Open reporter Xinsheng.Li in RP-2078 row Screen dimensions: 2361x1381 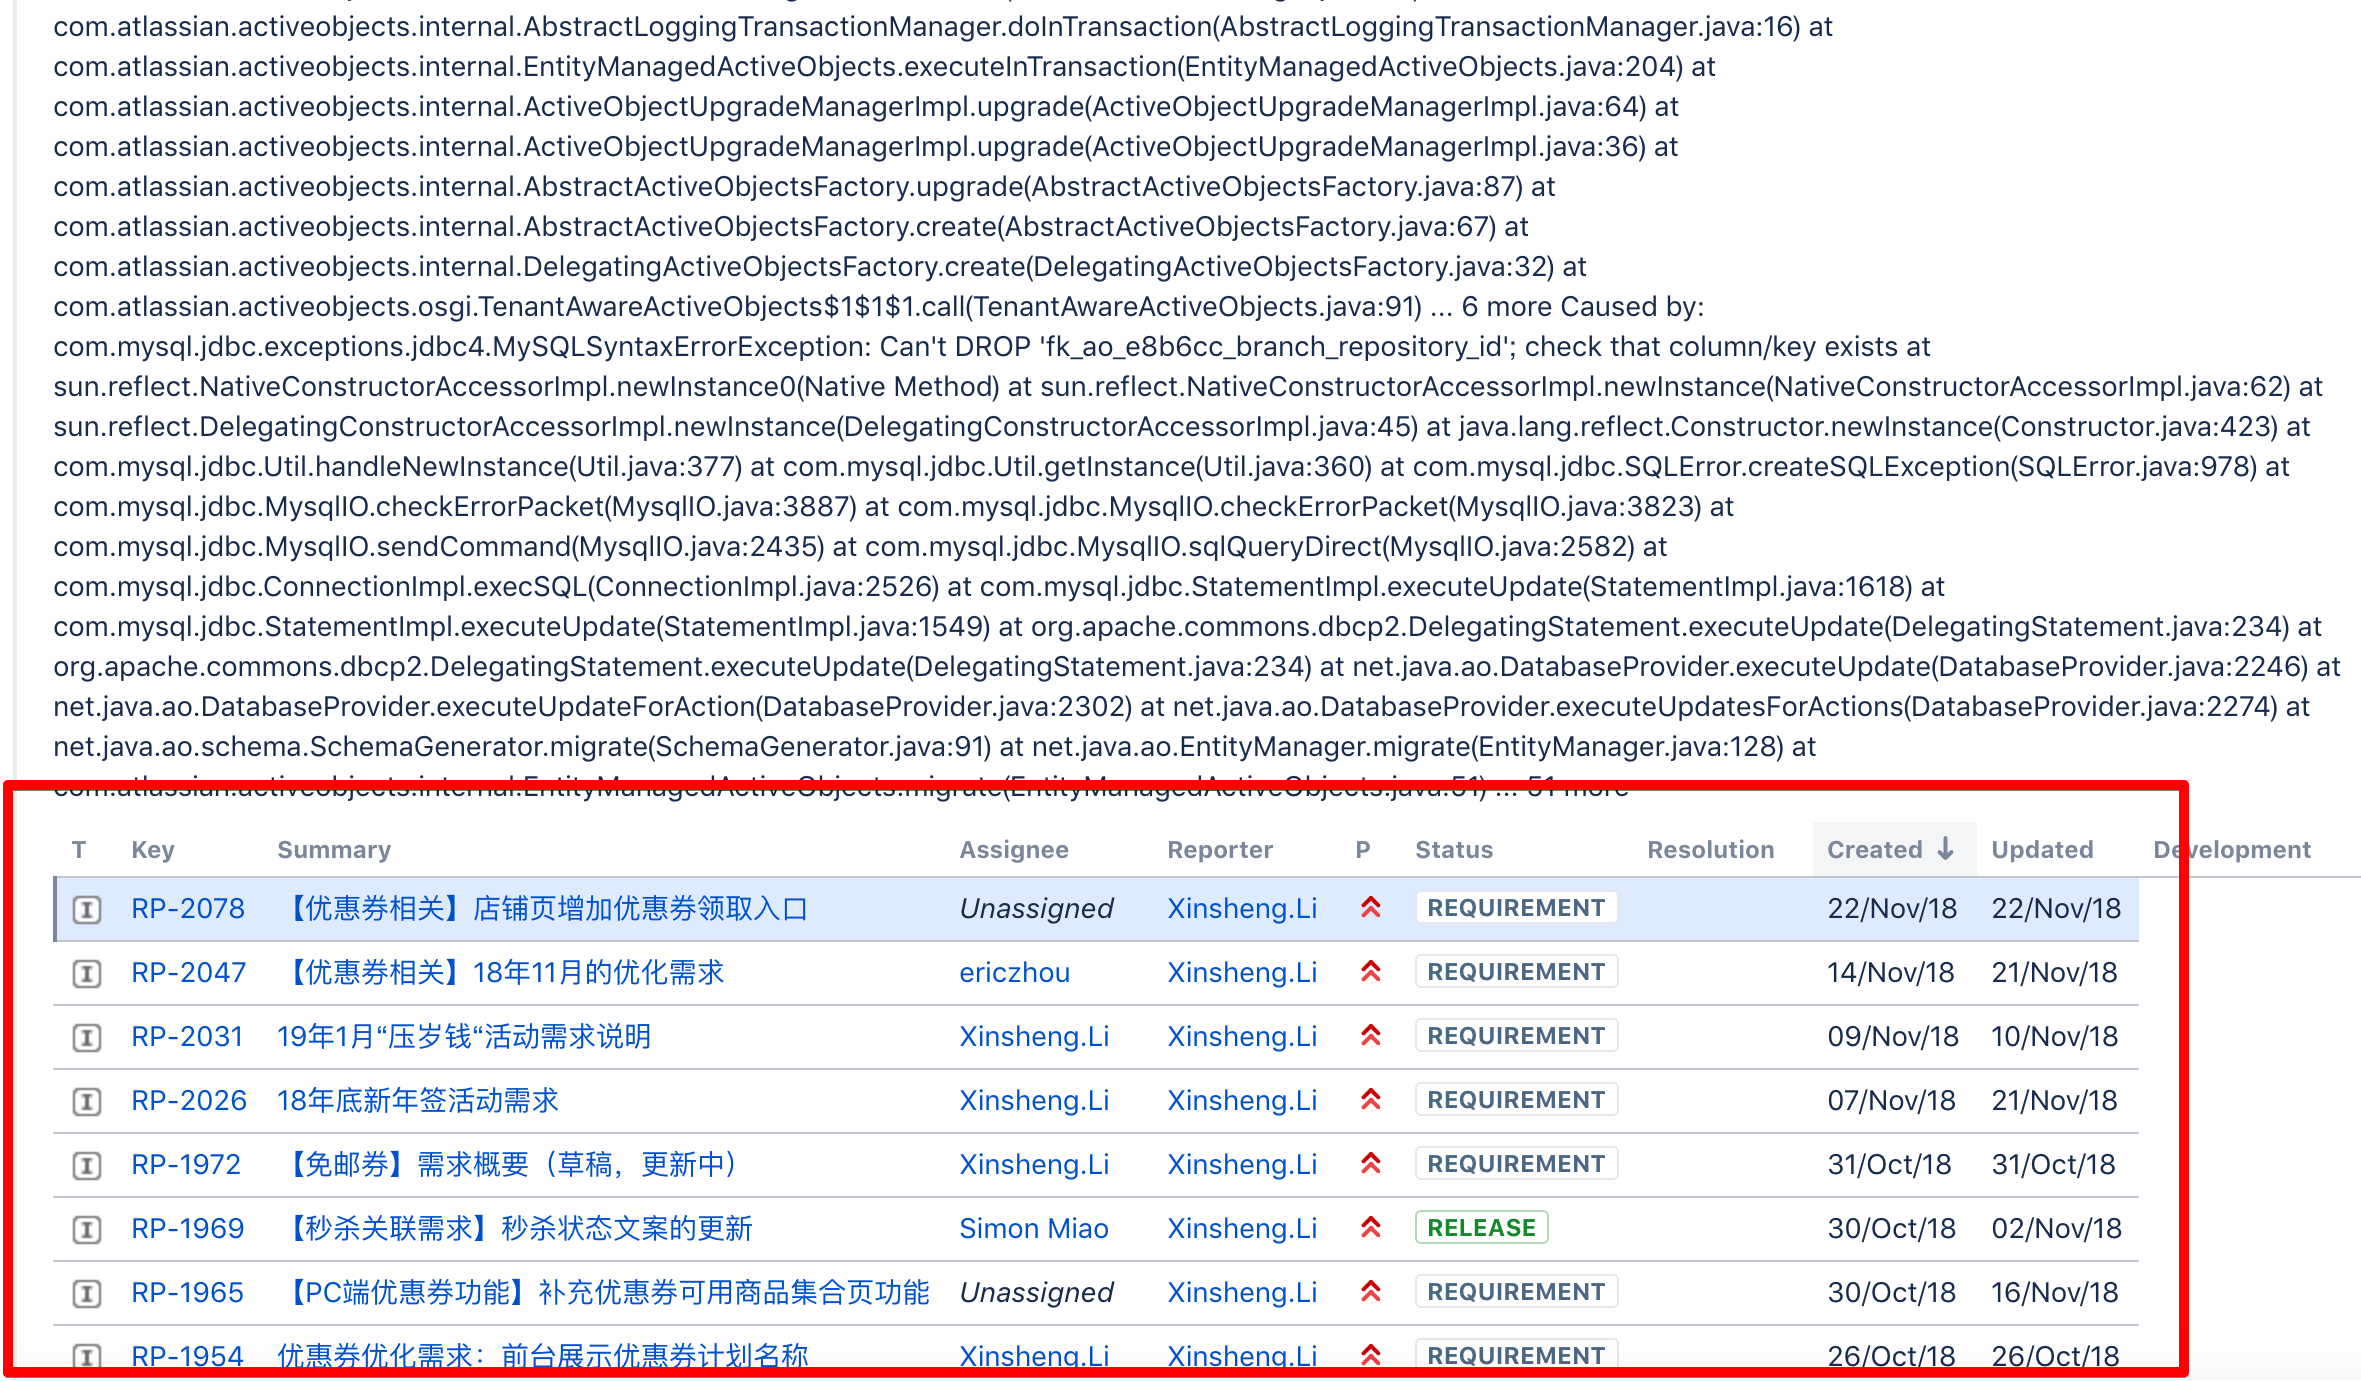click(1242, 908)
